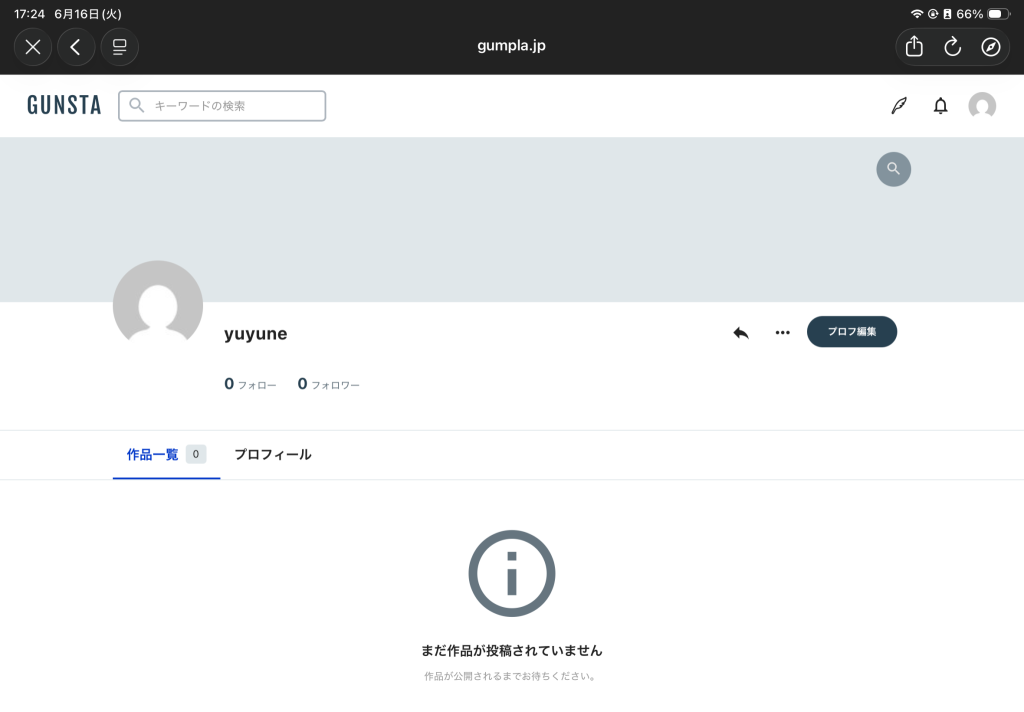The height and width of the screenshot is (712, 1024).
Task: Focus the keyword search input field
Action: tap(222, 106)
